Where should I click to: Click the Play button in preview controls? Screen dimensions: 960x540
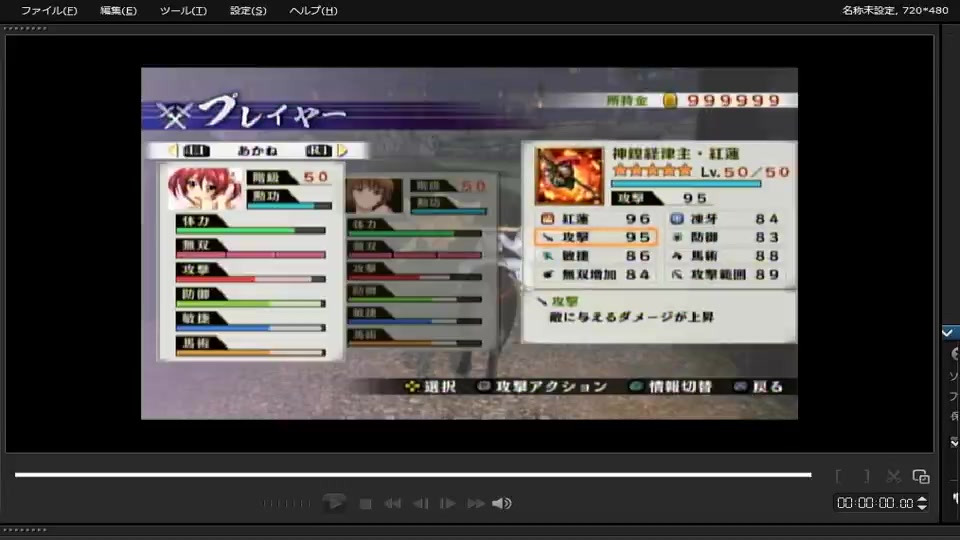pos(334,503)
